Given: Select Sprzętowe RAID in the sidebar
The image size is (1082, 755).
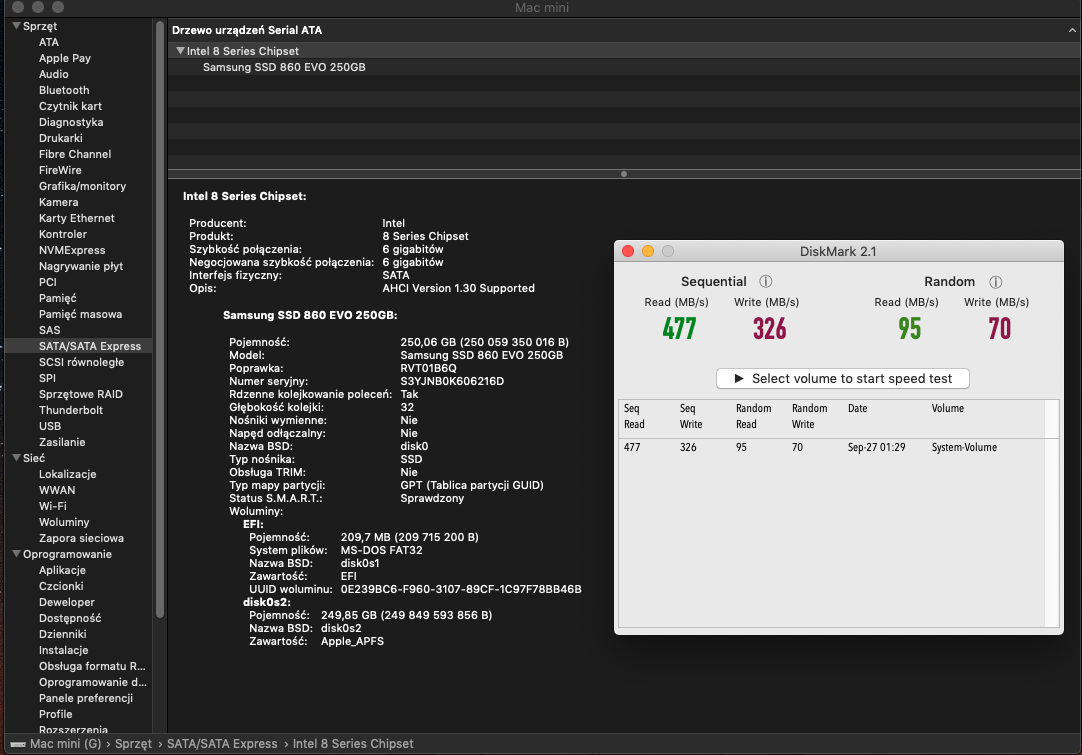Looking at the screenshot, I should pos(81,394).
